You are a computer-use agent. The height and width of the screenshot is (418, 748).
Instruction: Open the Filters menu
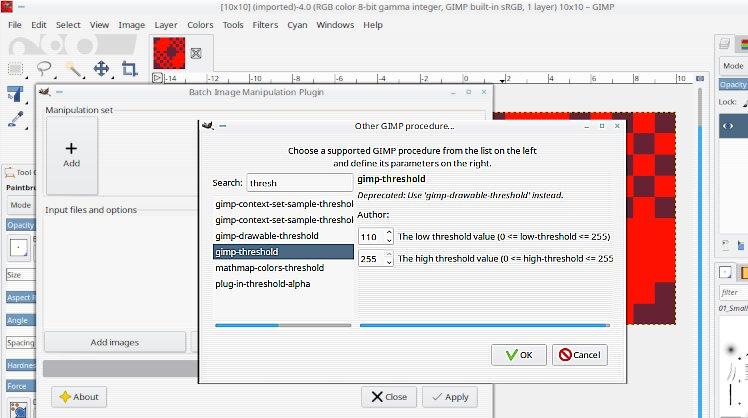pyautogui.click(x=265, y=25)
